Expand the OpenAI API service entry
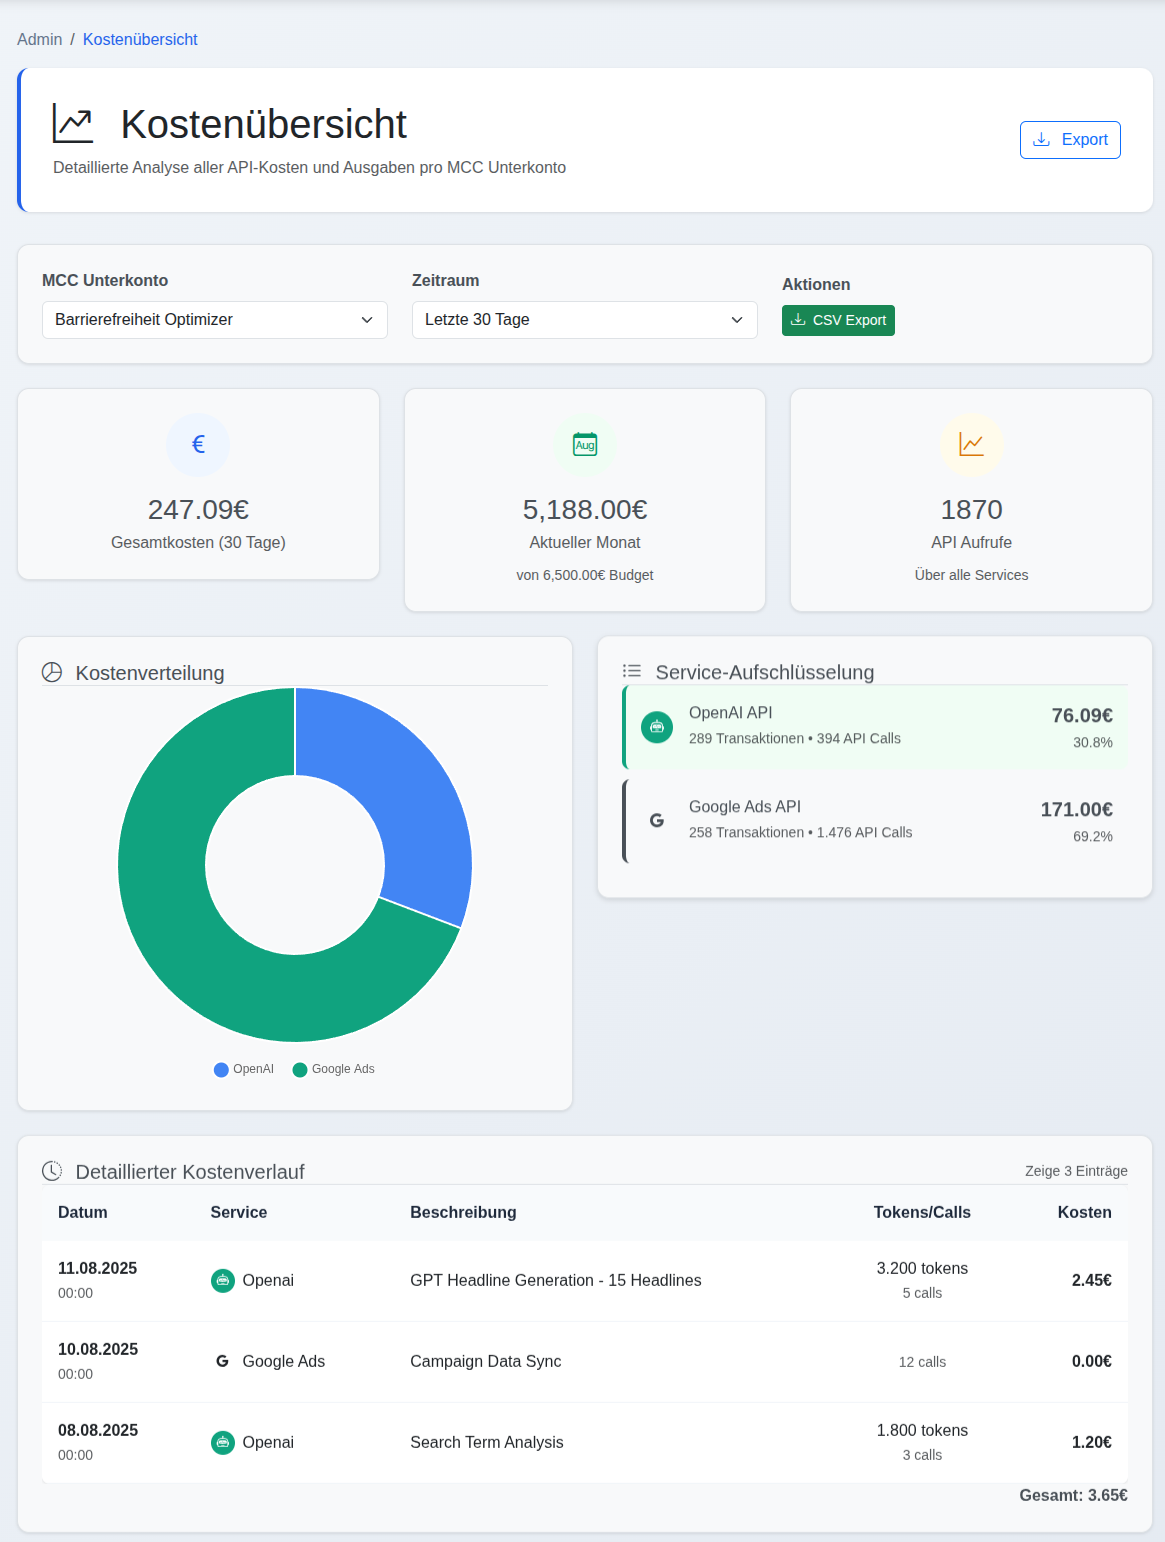The height and width of the screenshot is (1542, 1165). pos(874,727)
